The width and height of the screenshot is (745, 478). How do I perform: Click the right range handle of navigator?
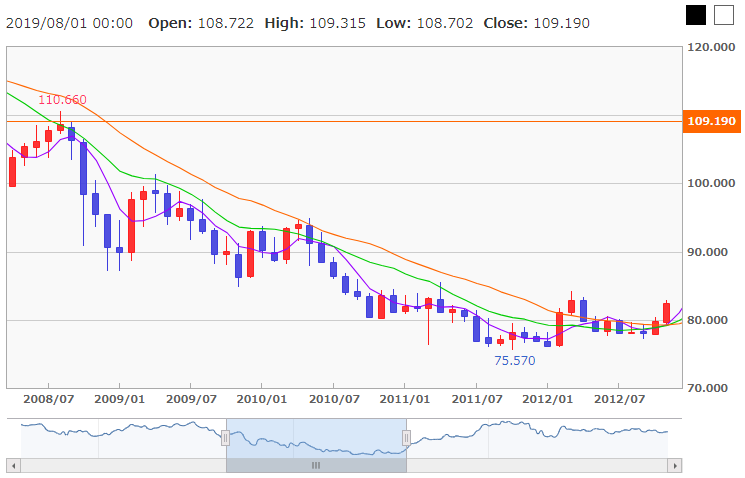[x=406, y=438]
